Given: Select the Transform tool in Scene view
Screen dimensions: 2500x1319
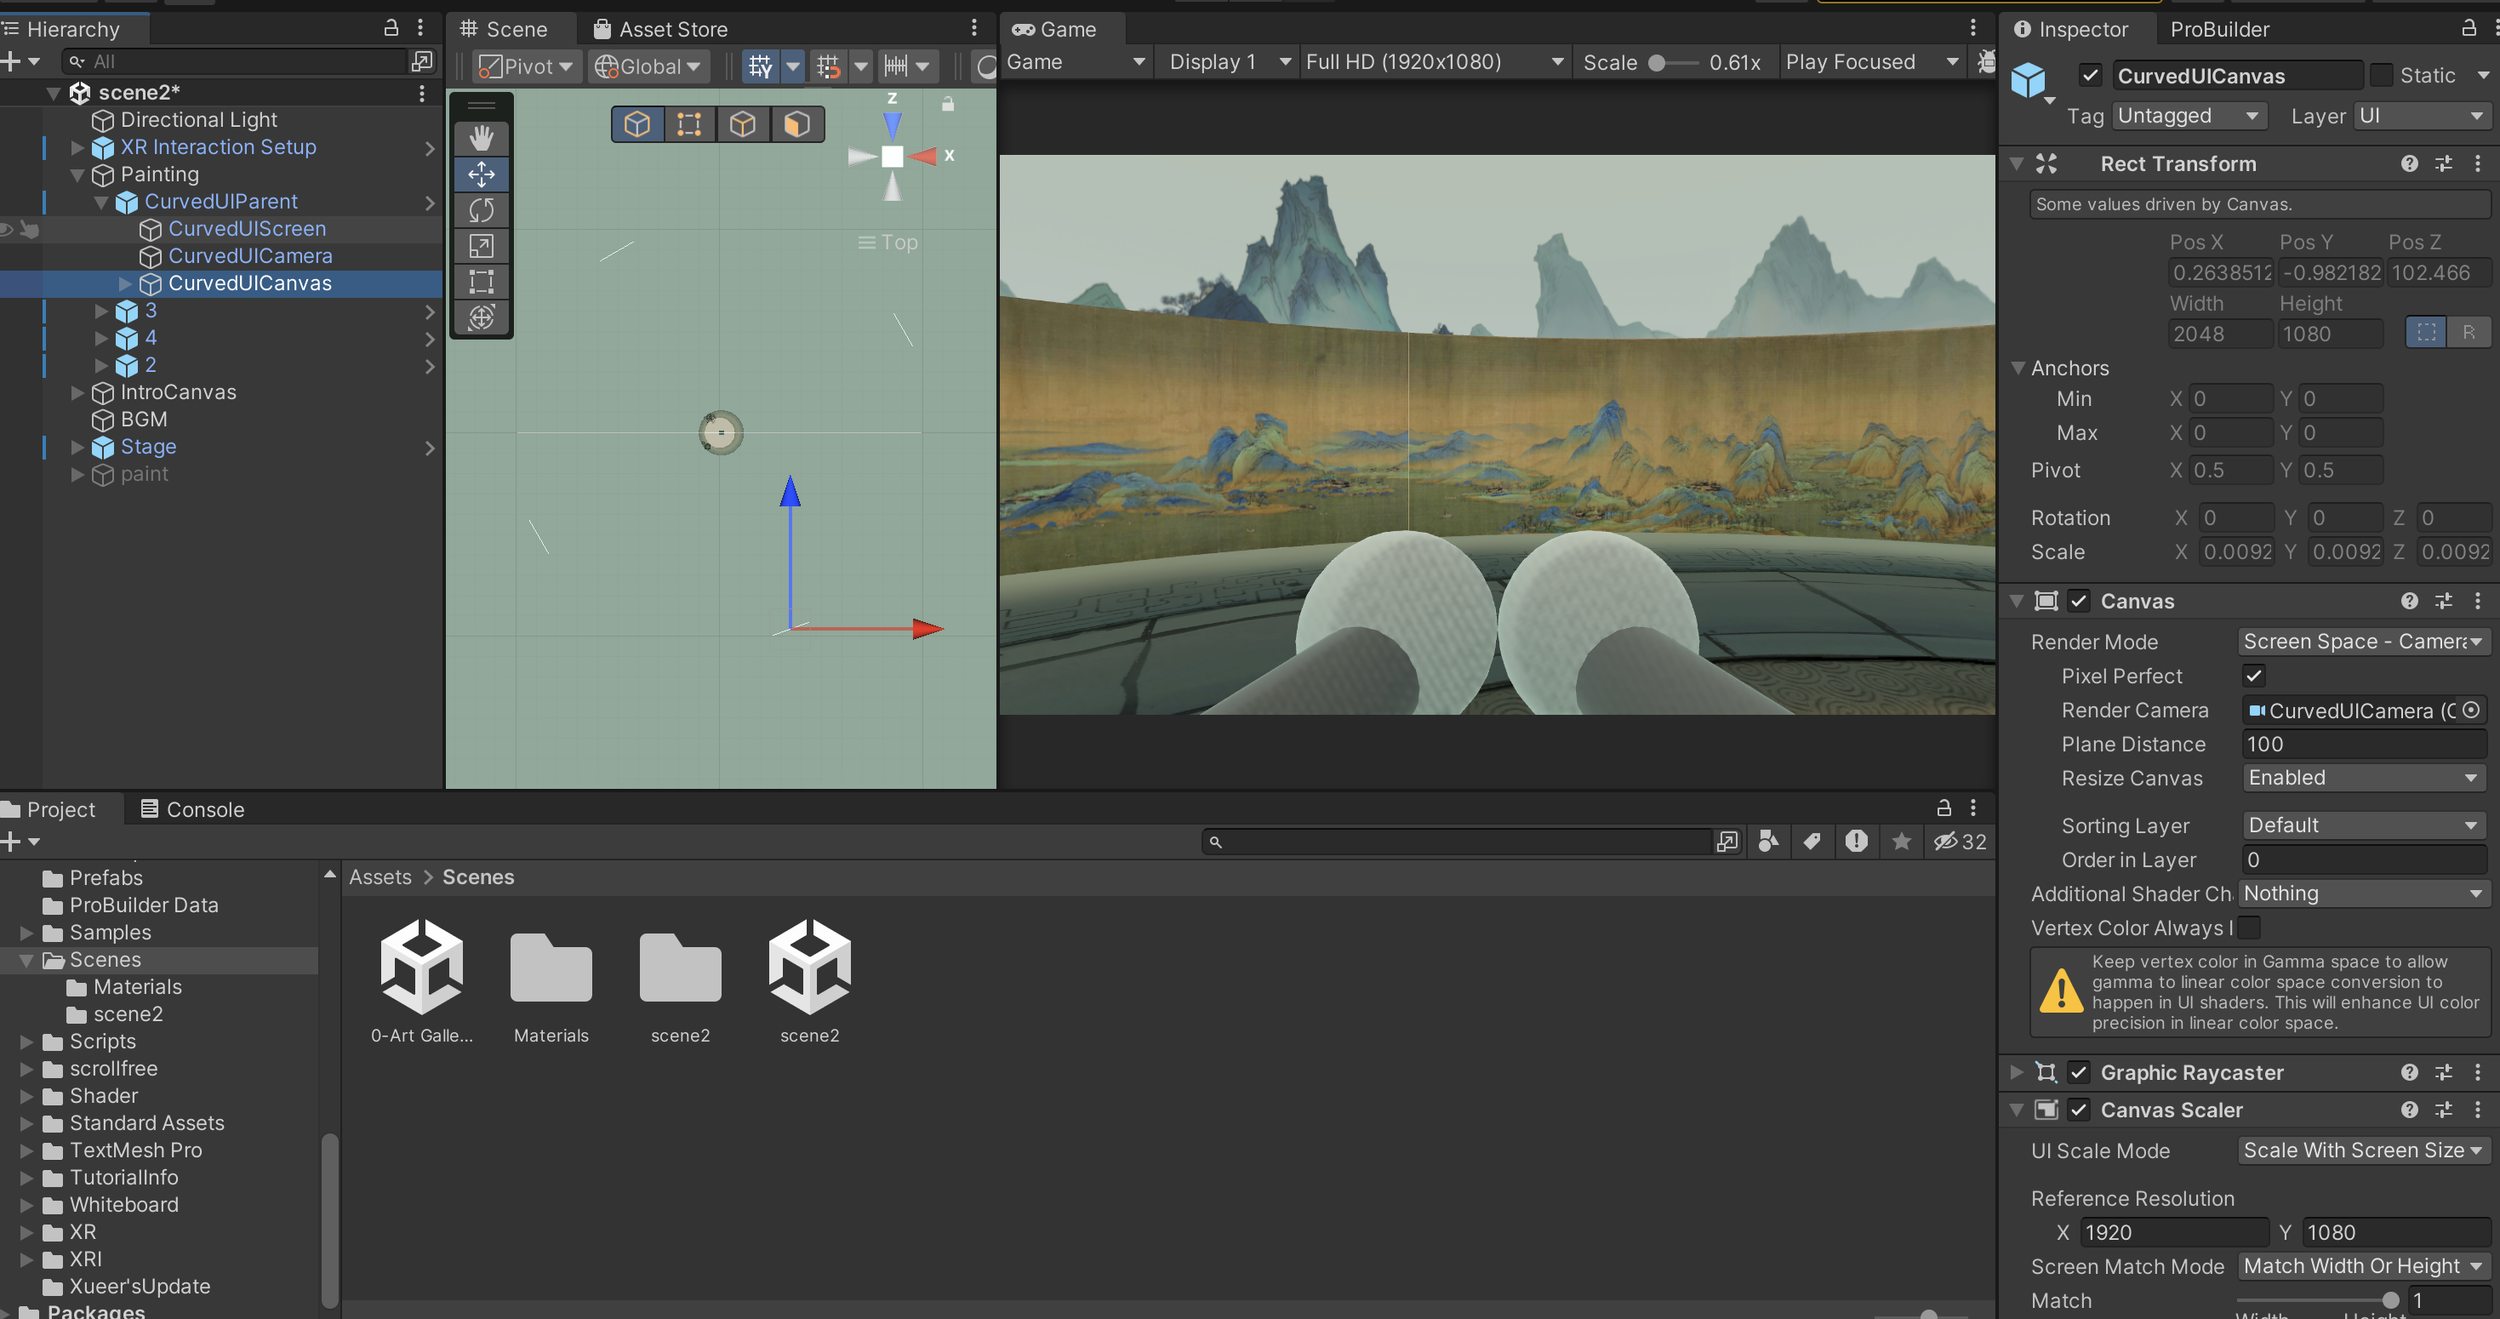Looking at the screenshot, I should (x=481, y=317).
